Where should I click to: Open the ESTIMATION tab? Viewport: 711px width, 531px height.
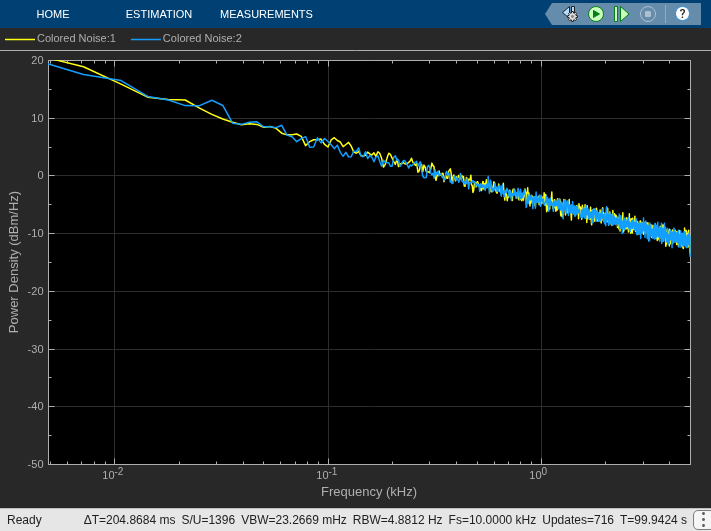pos(159,14)
